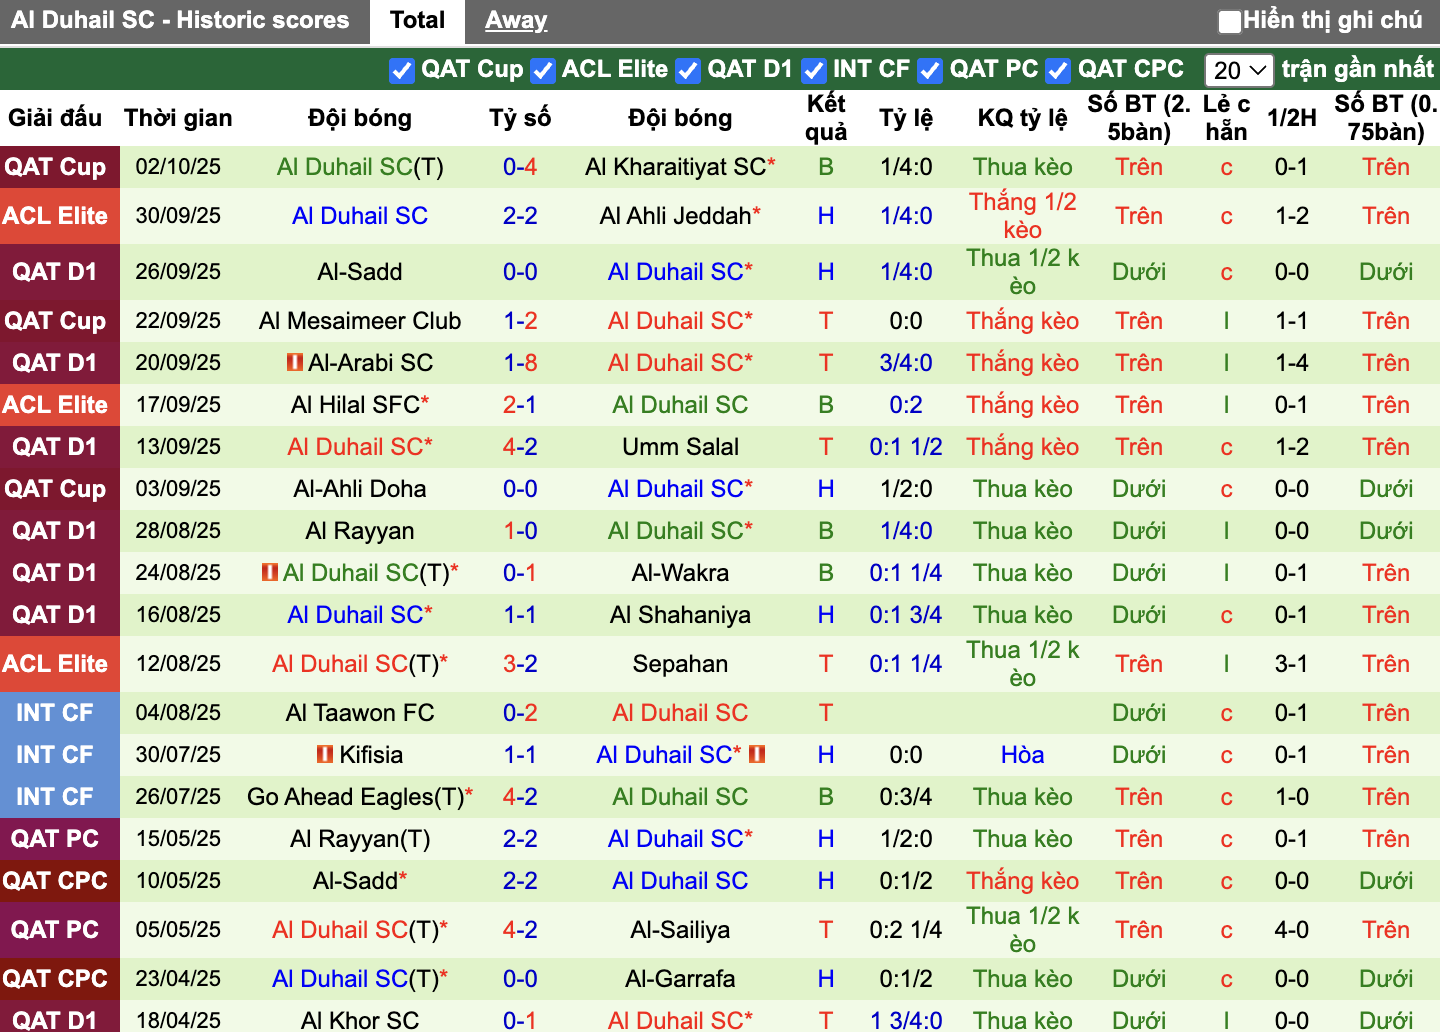
Task: Click Thắng 1/2 kèo result on 30/09/25
Action: pyautogui.click(x=1022, y=216)
